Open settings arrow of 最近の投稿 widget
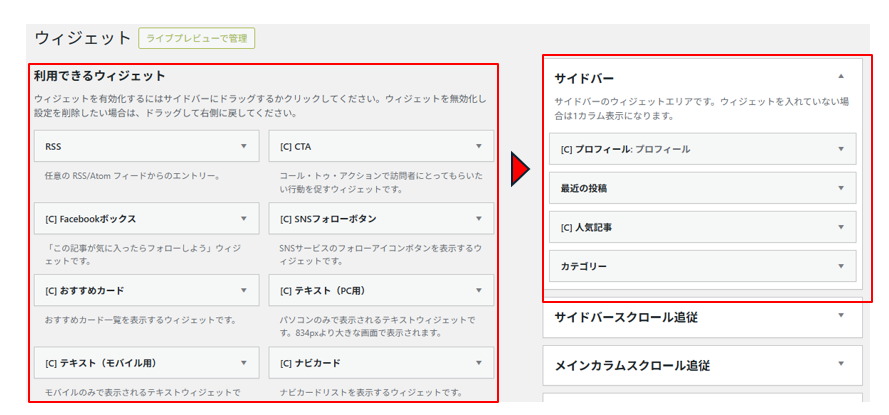Image resolution: width=889 pixels, height=415 pixels. pyautogui.click(x=841, y=188)
